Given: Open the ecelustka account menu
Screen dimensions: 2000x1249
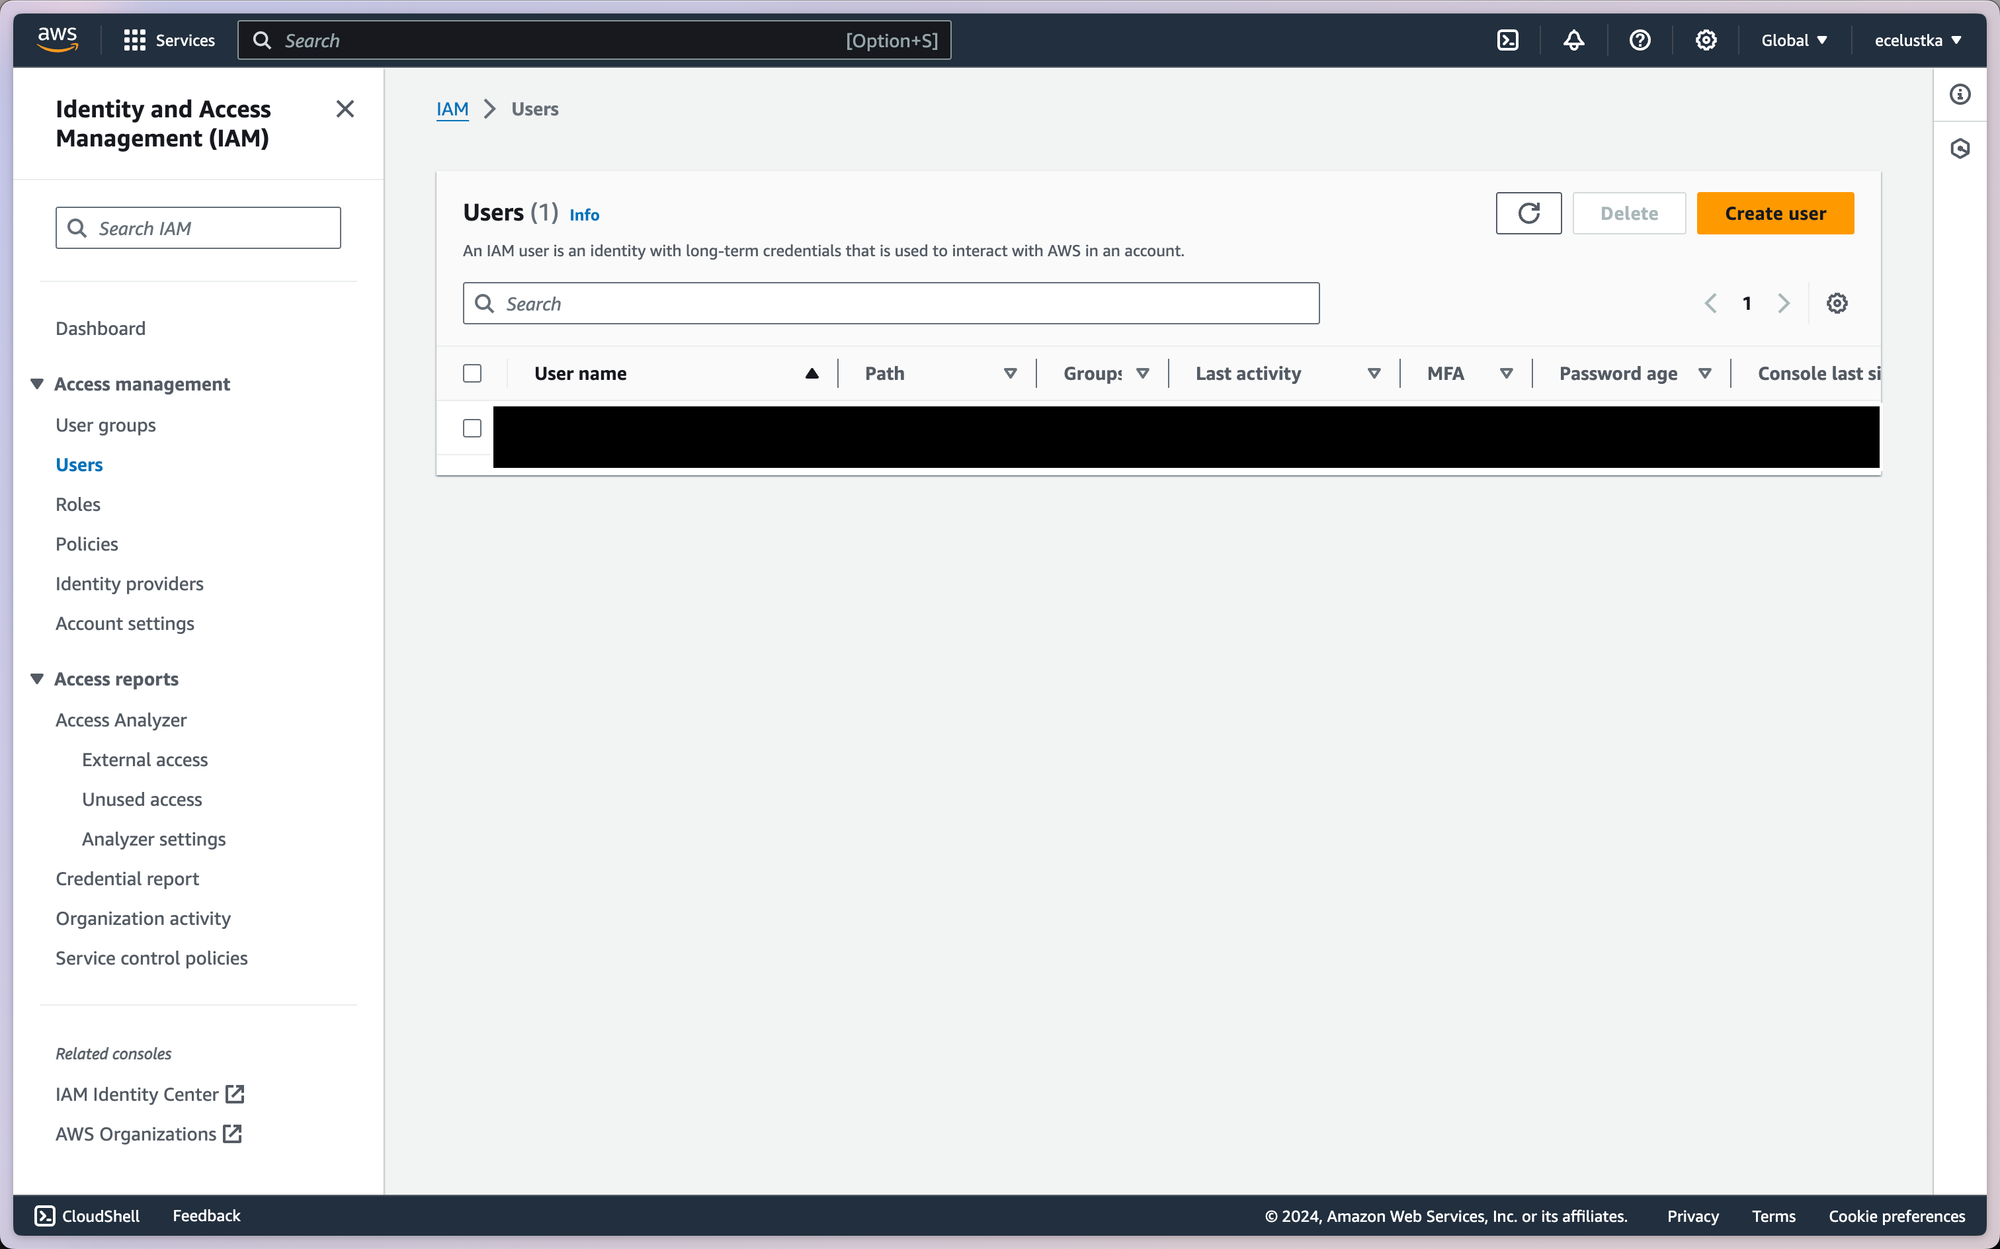Looking at the screenshot, I should [1917, 40].
